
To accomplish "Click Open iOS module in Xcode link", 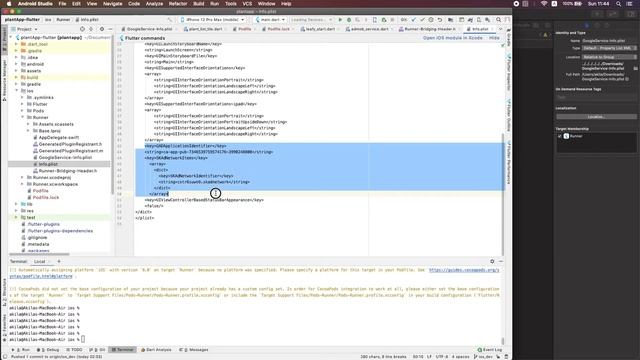I will (x=453, y=38).
